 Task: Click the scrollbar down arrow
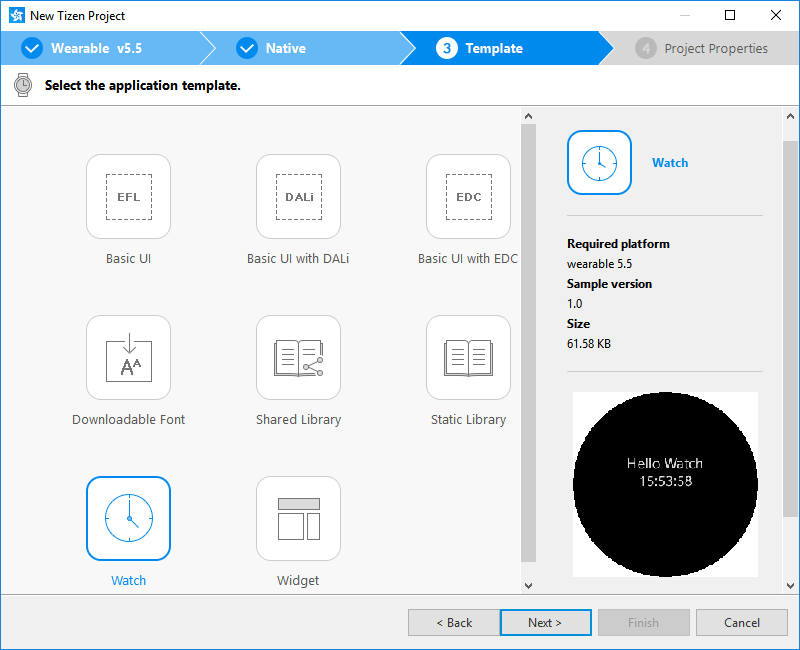[528, 585]
